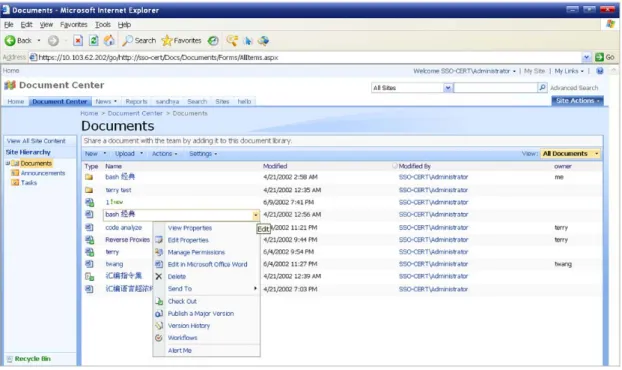This screenshot has width=622, height=370.
Task: Open the All Documents view dropdown
Action: tap(570, 153)
